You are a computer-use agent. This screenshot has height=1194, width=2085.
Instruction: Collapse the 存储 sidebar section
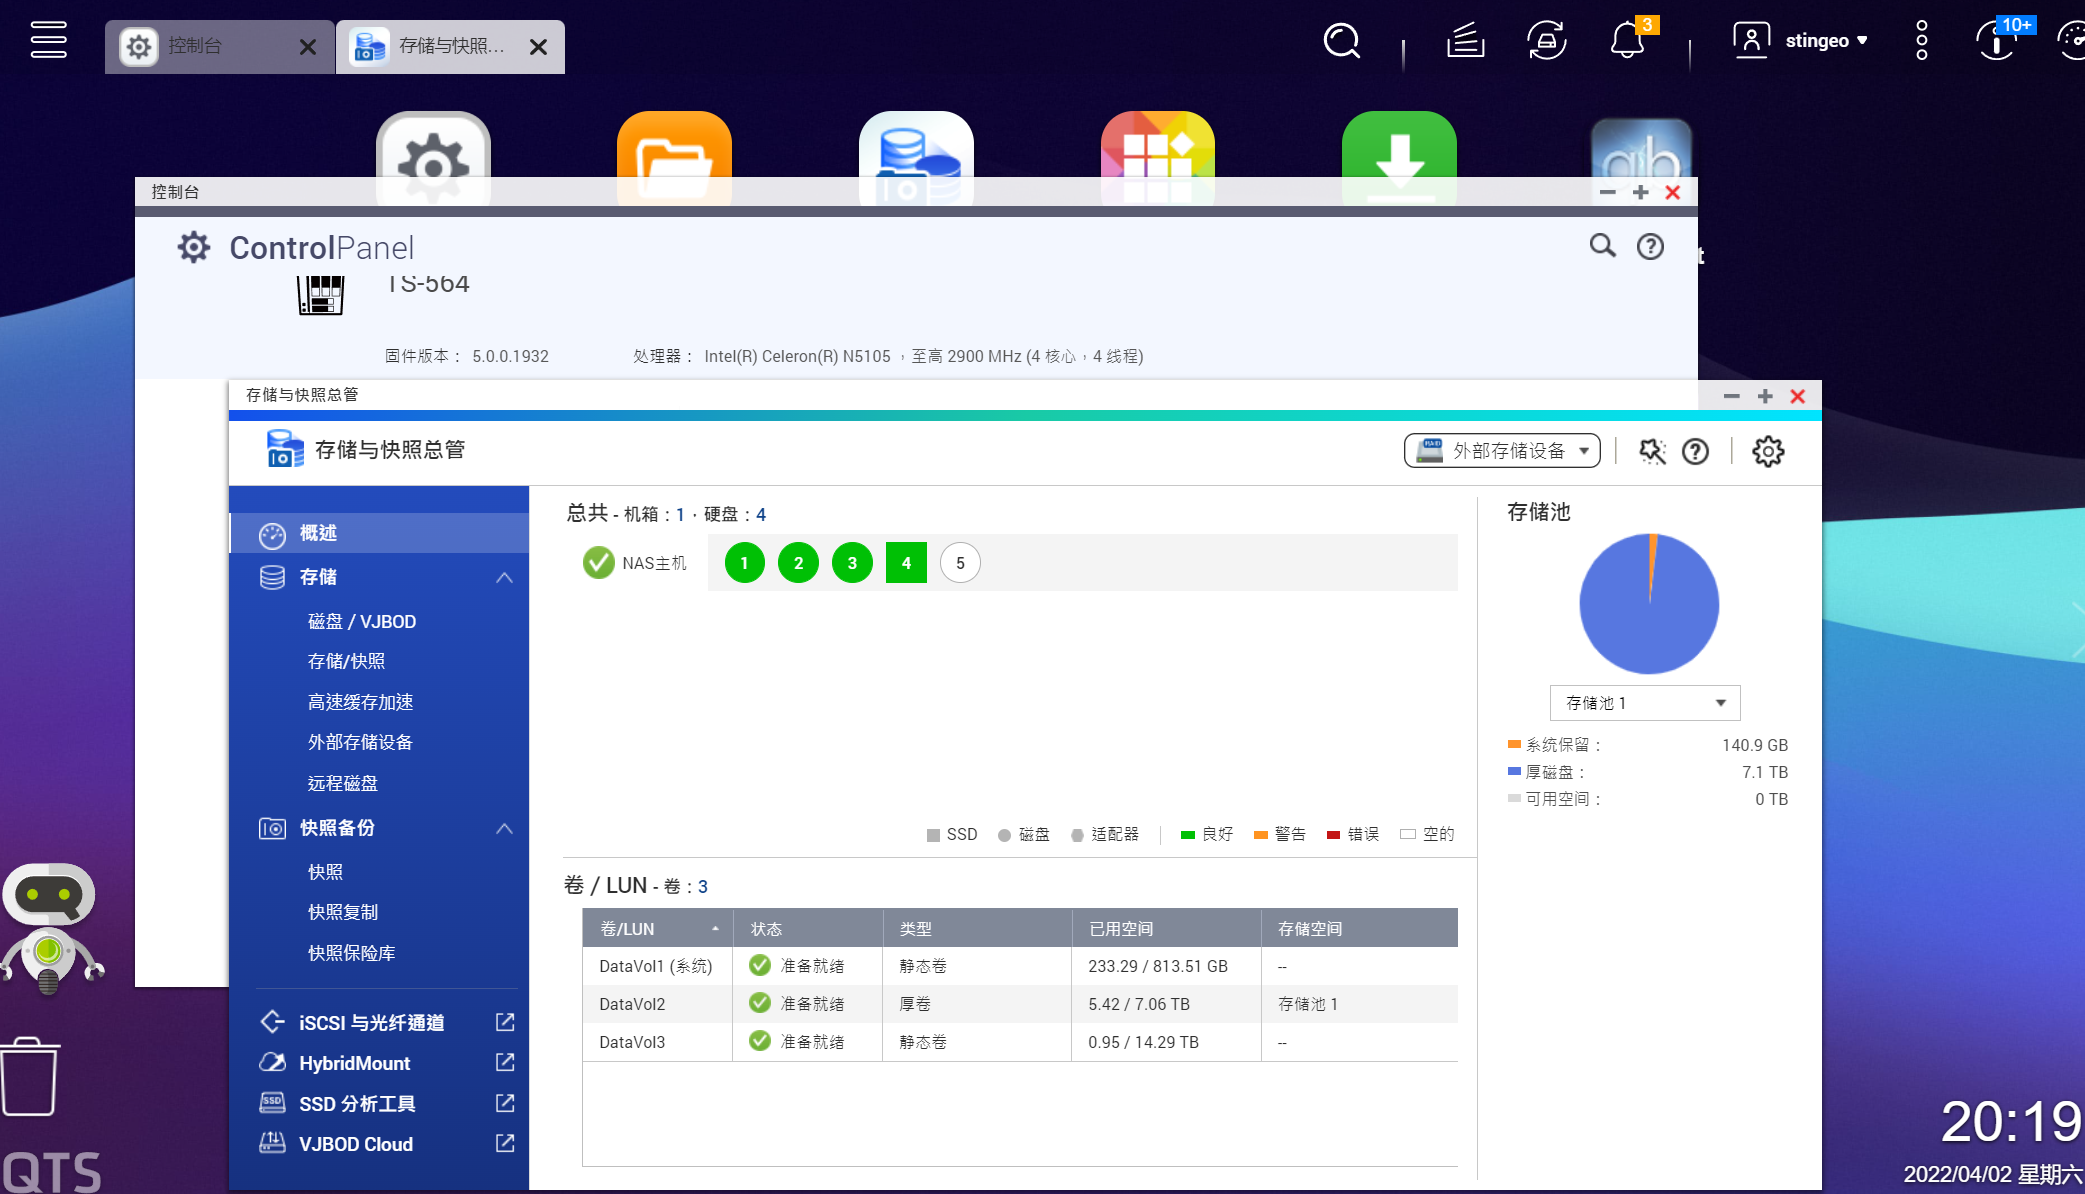[x=504, y=578]
